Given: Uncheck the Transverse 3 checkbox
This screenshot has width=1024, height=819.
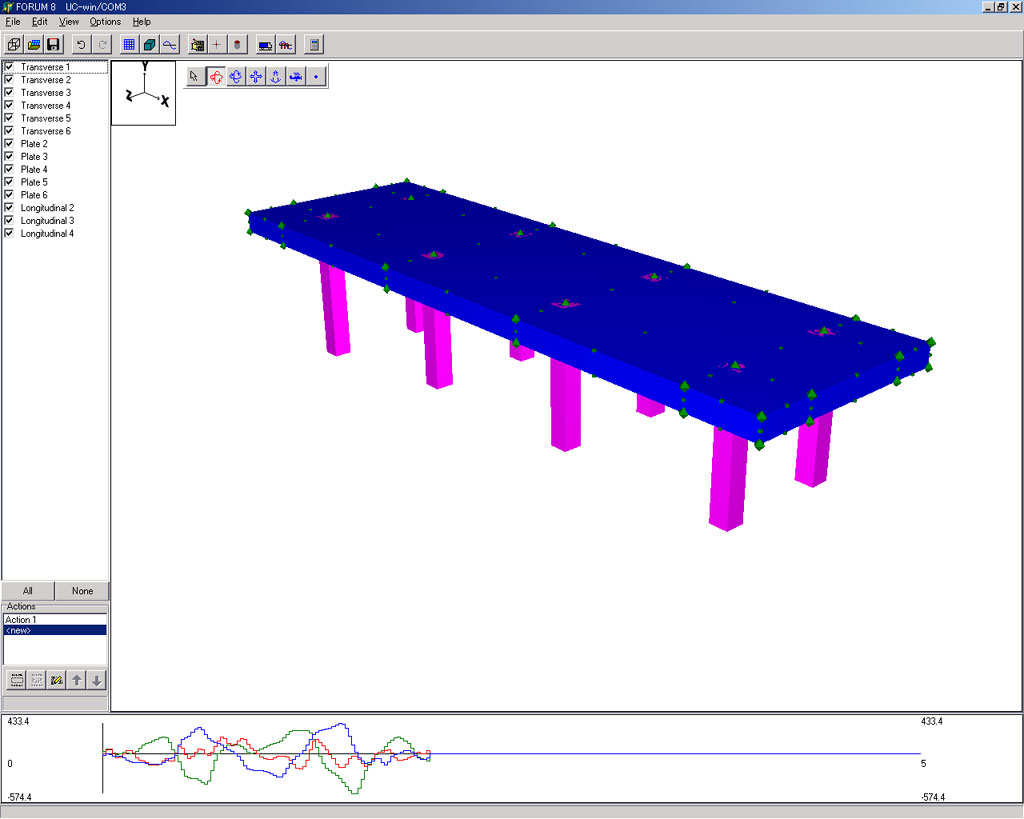Looking at the screenshot, I should 9,92.
